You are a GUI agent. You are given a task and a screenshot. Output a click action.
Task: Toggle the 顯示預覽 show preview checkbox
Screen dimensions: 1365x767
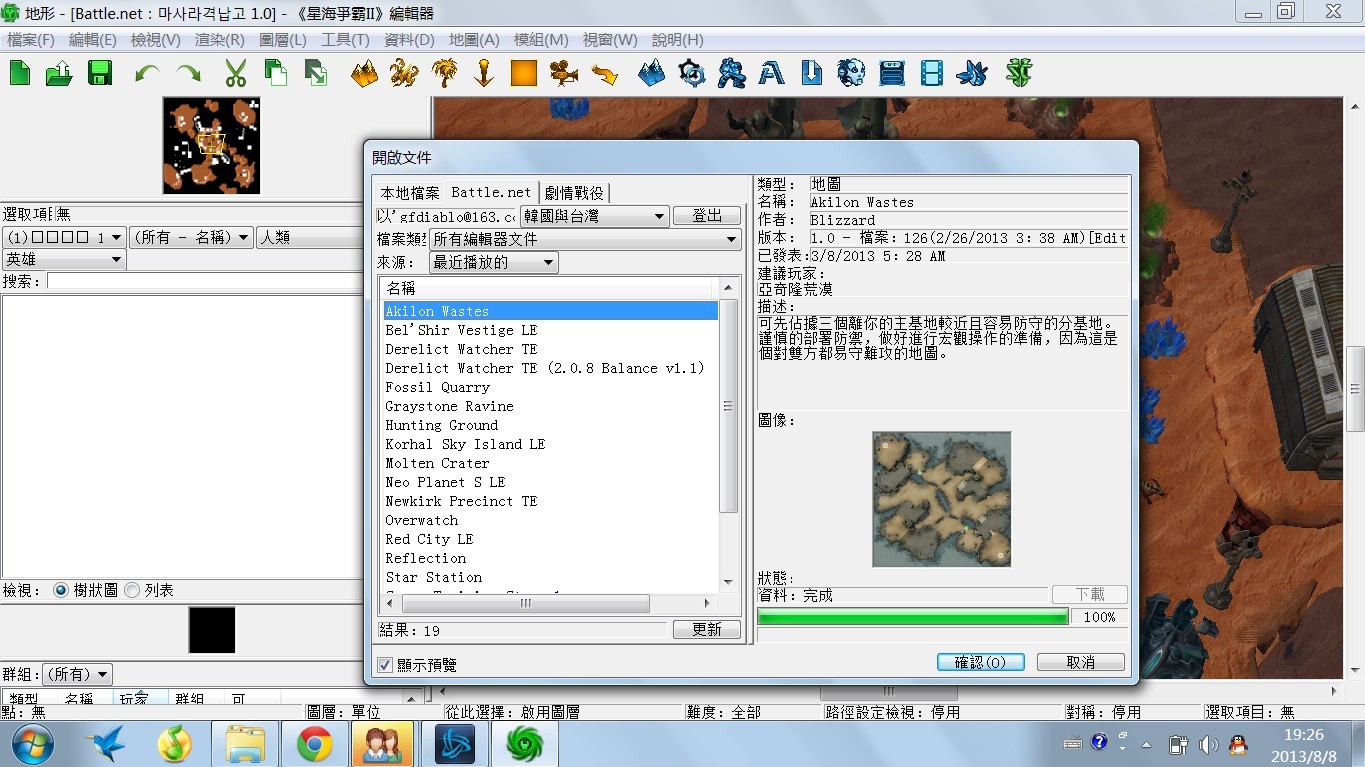point(385,665)
